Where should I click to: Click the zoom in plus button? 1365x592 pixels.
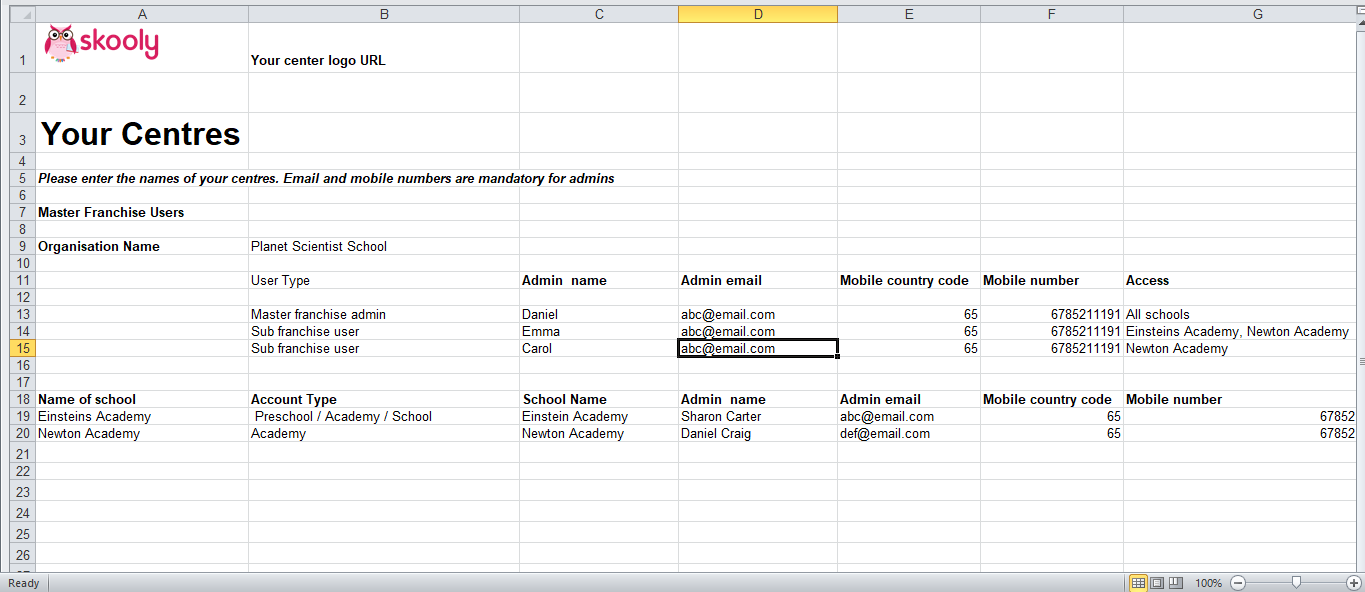[x=1354, y=582]
